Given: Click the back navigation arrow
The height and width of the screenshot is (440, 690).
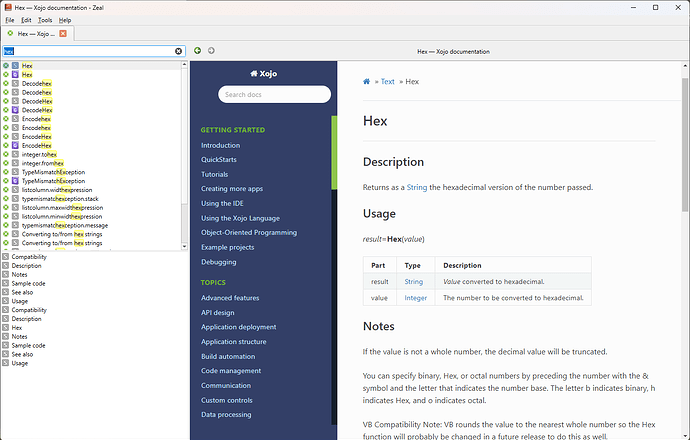Looking at the screenshot, I should [x=198, y=51].
